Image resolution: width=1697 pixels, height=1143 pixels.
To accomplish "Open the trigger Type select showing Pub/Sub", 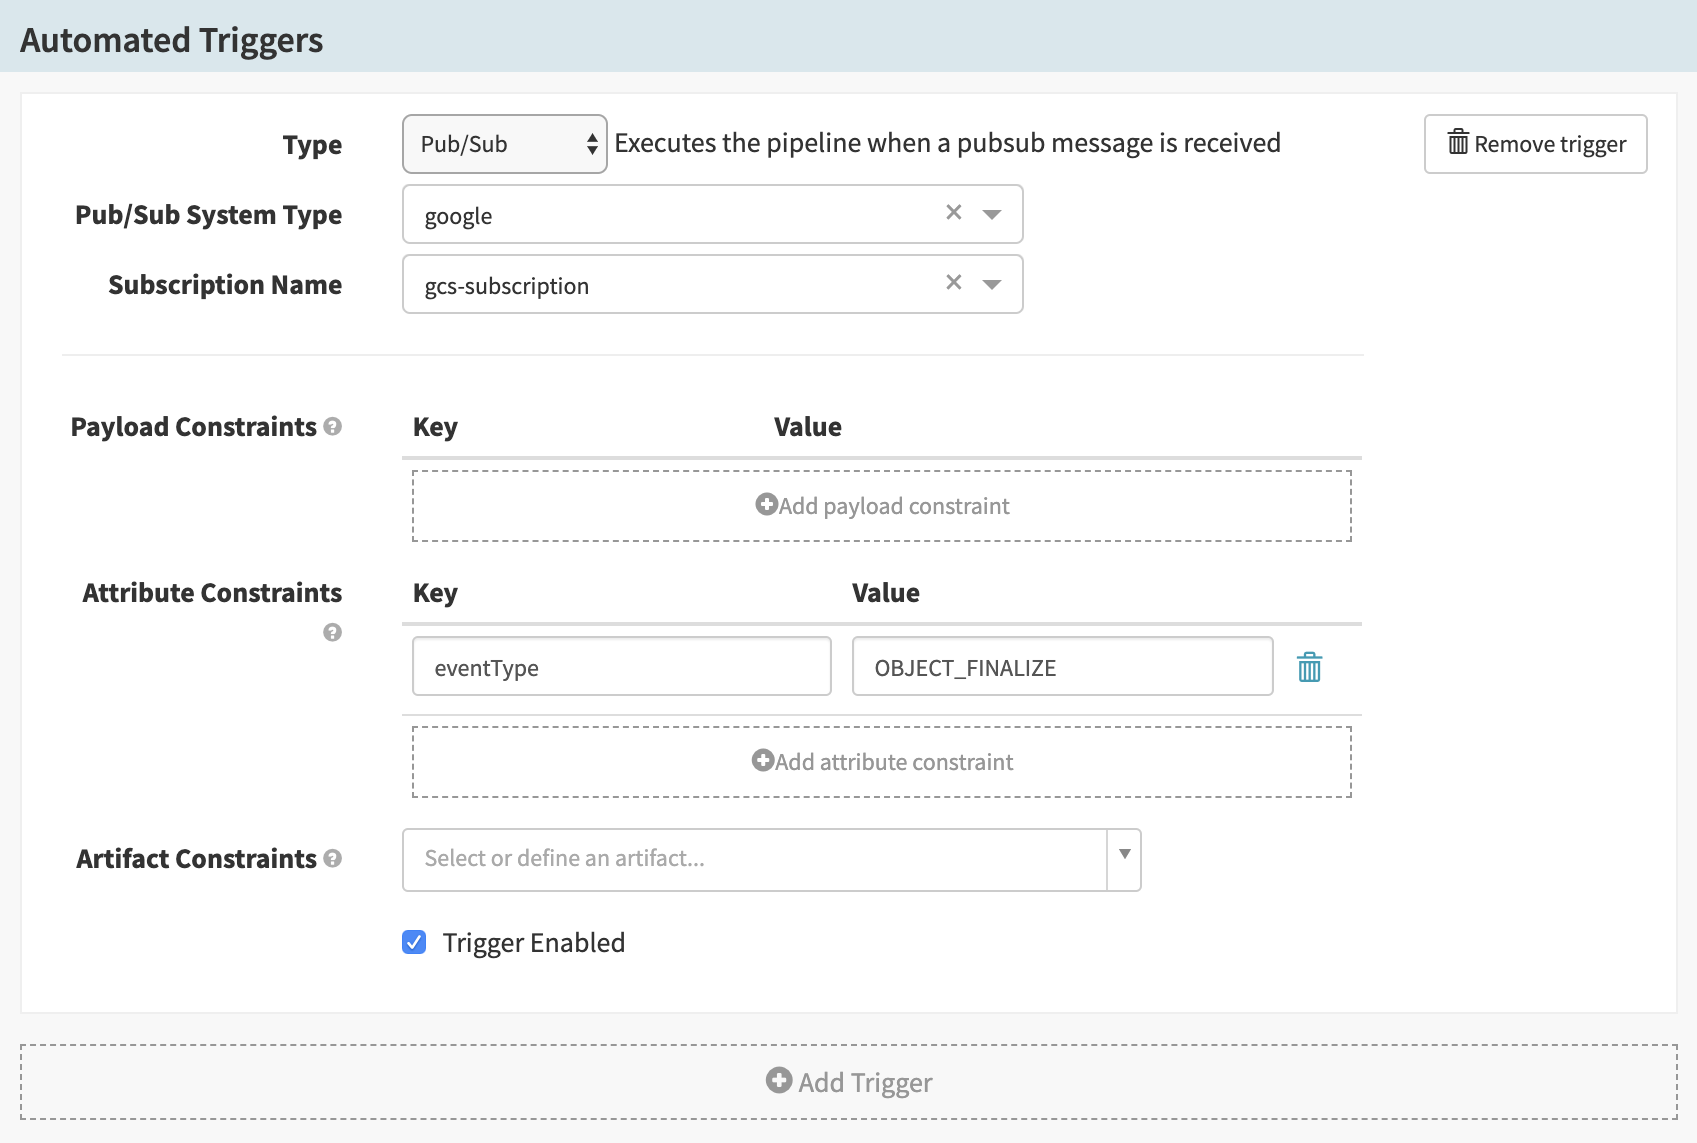I will click(504, 144).
